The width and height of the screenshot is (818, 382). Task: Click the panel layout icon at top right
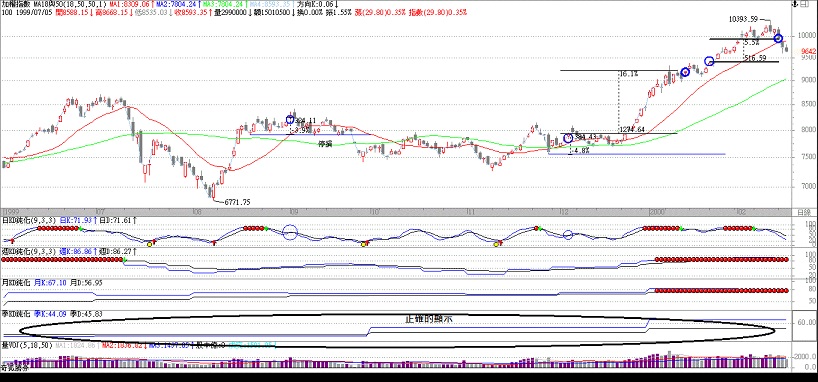coord(804,4)
